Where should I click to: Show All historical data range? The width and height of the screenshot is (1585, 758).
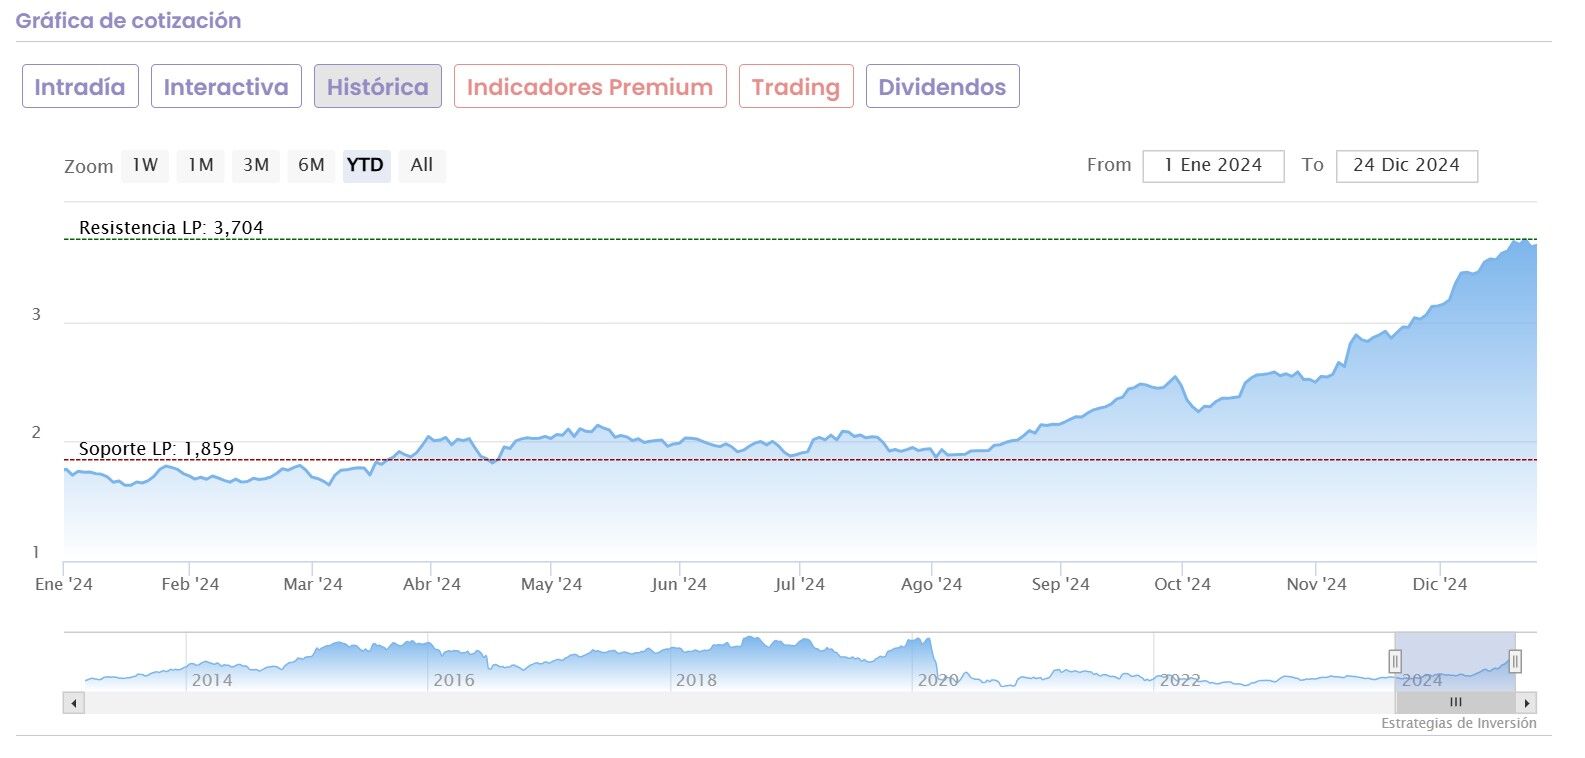click(422, 165)
